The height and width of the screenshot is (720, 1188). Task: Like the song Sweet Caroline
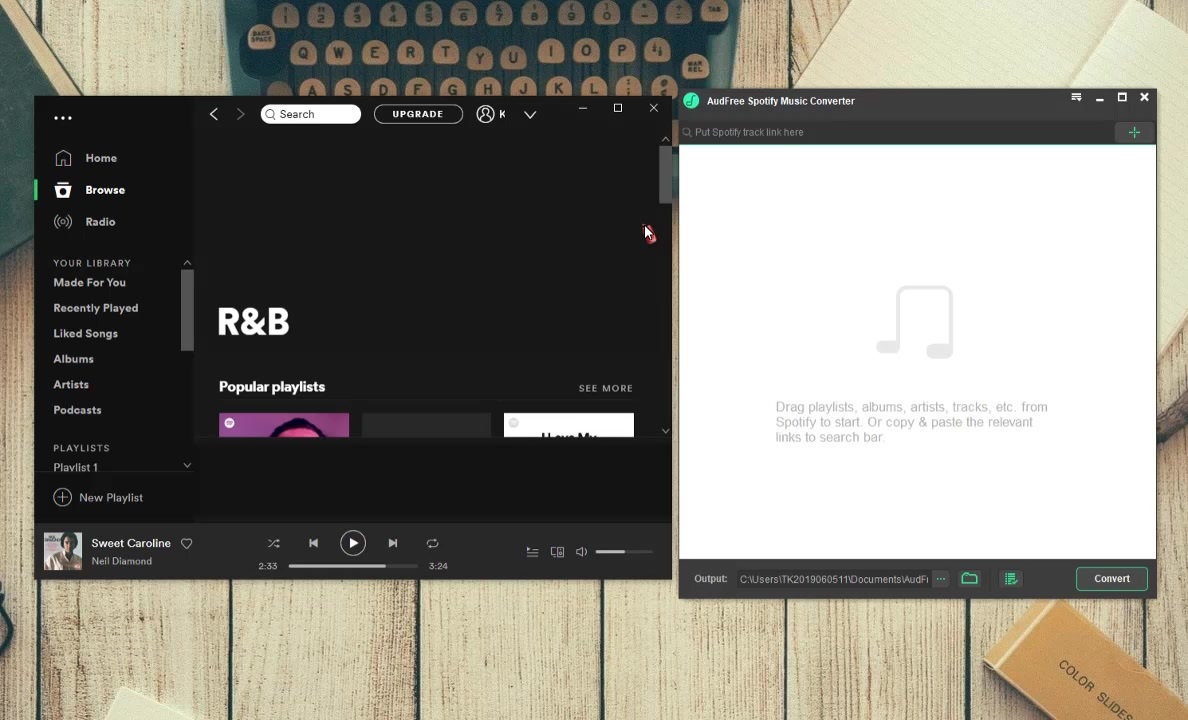(x=186, y=543)
